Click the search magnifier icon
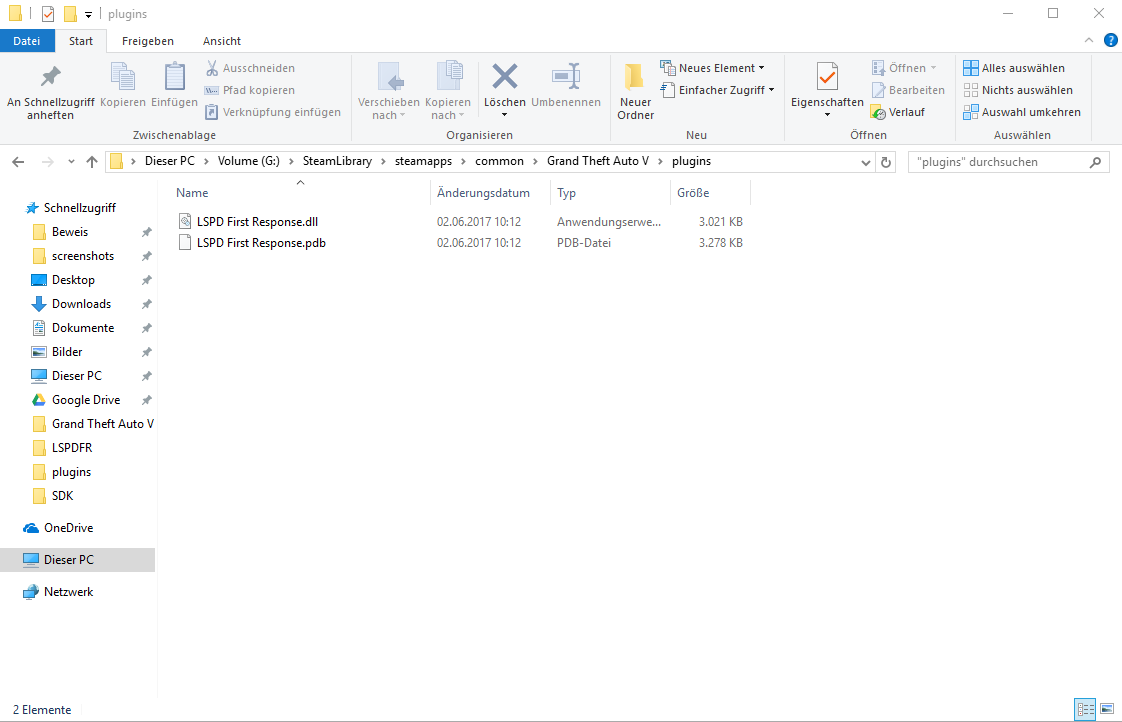Image resolution: width=1122 pixels, height=722 pixels. (1095, 162)
